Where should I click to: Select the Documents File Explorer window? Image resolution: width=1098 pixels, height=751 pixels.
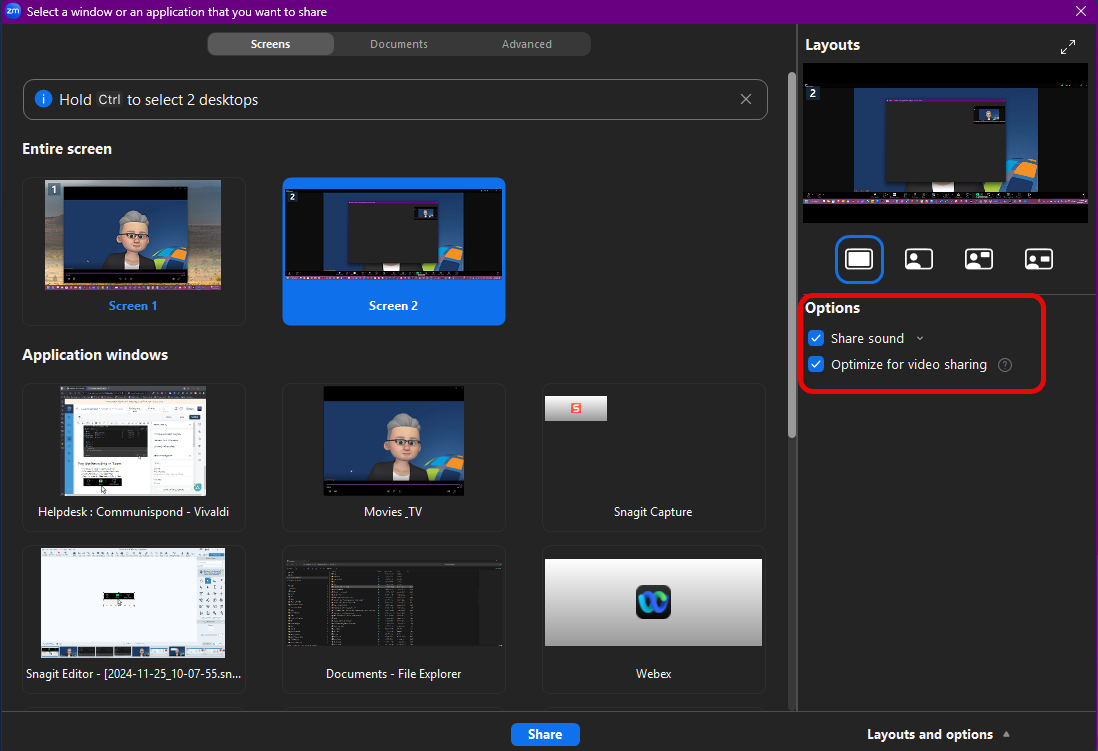(394, 619)
